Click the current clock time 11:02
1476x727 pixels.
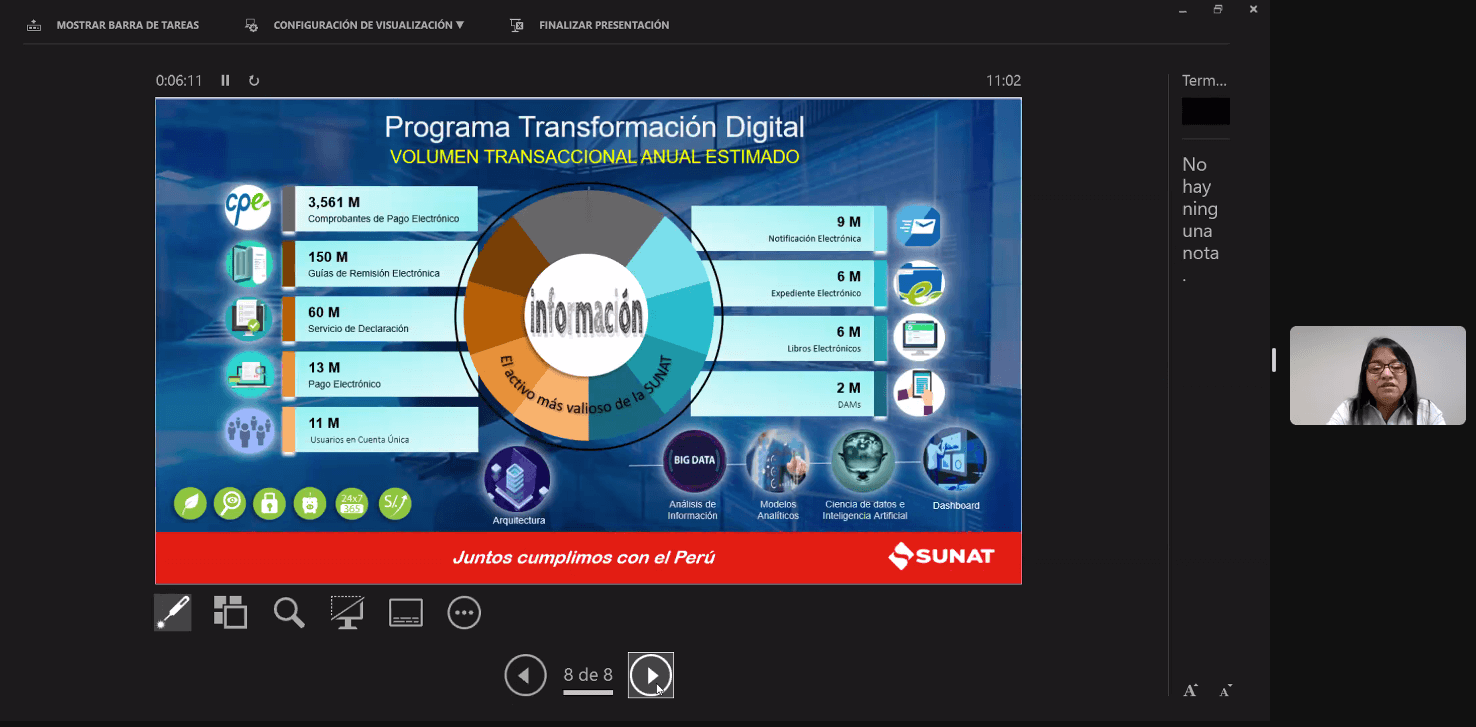1003,81
